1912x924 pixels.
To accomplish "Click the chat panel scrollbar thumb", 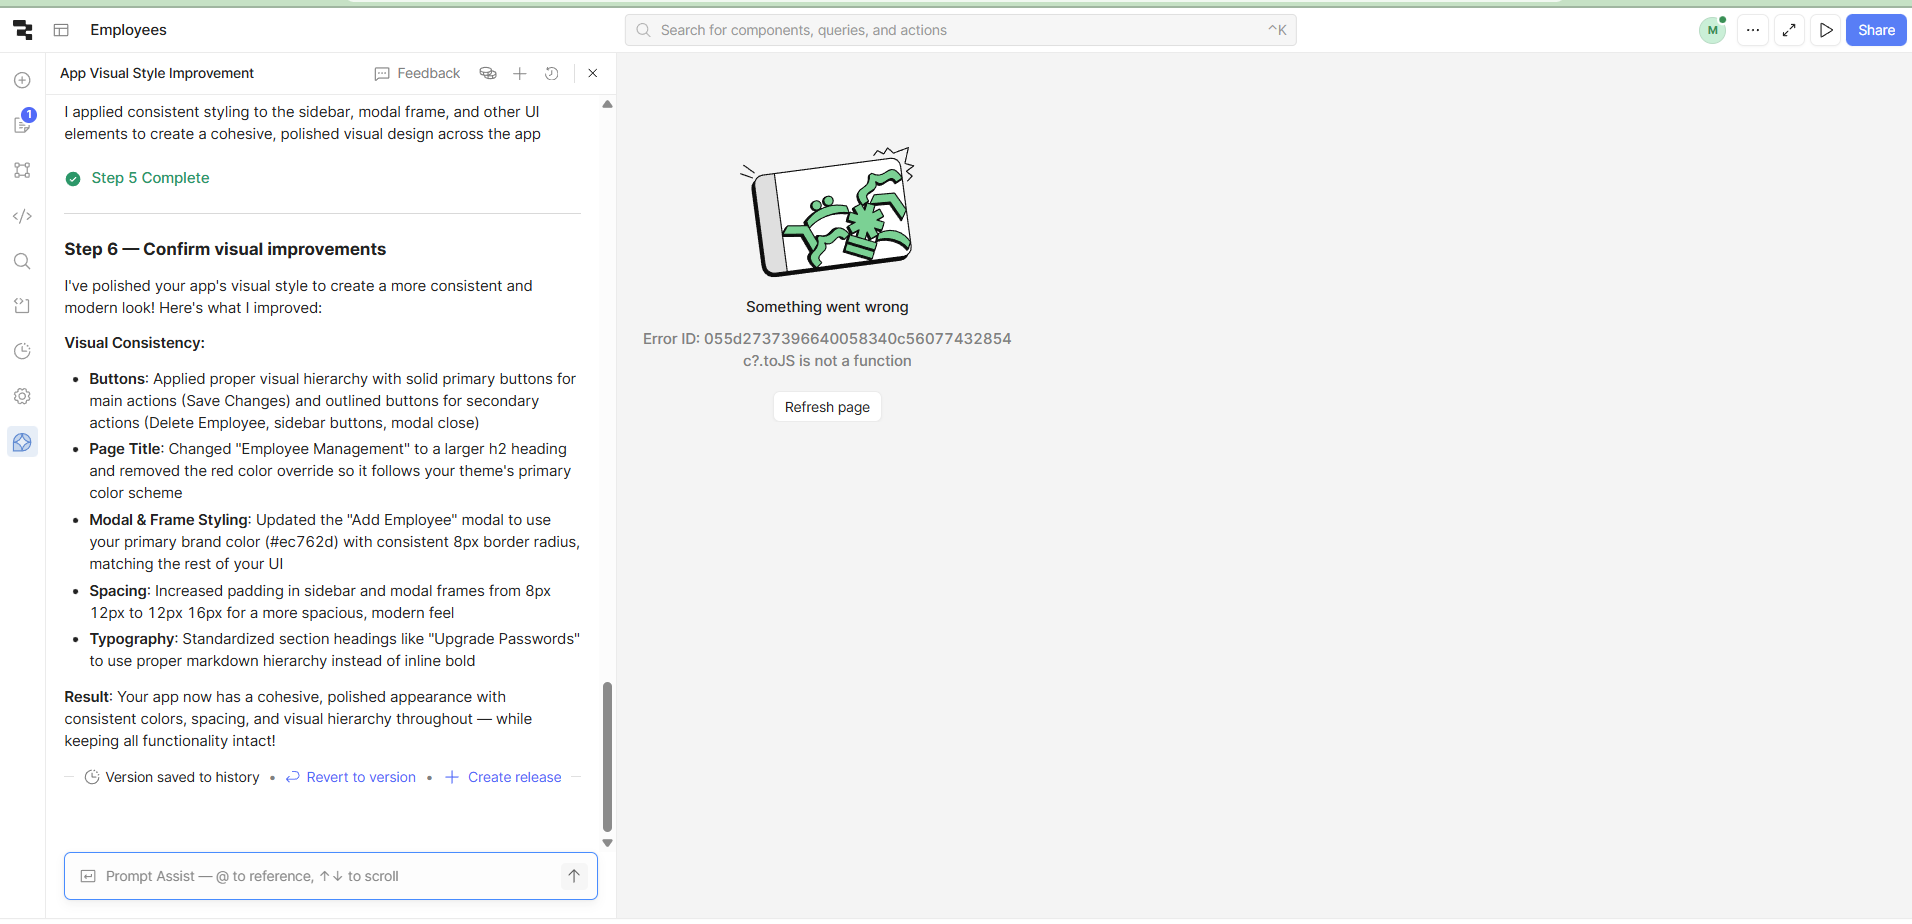I will click(607, 756).
